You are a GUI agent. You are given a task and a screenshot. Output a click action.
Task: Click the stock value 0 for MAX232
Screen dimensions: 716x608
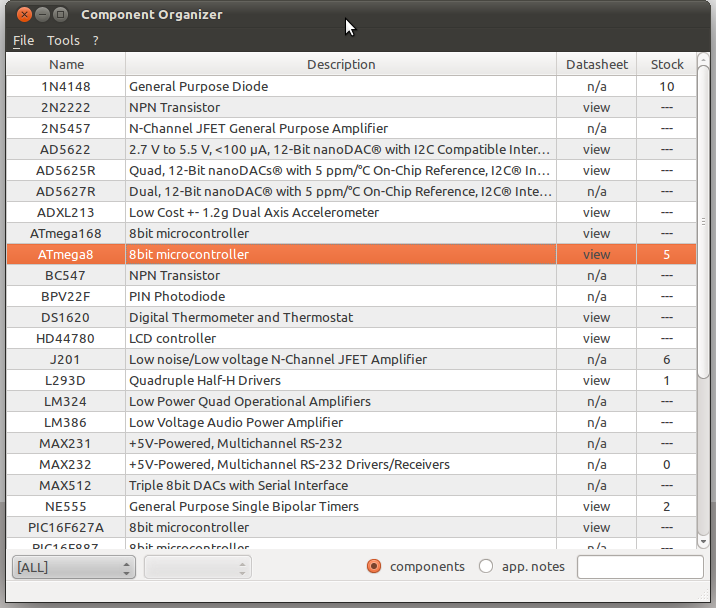click(x=667, y=465)
